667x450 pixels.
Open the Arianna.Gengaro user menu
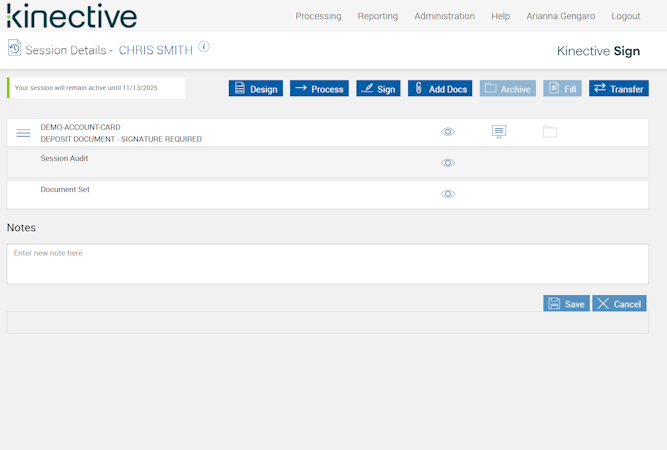(x=561, y=16)
